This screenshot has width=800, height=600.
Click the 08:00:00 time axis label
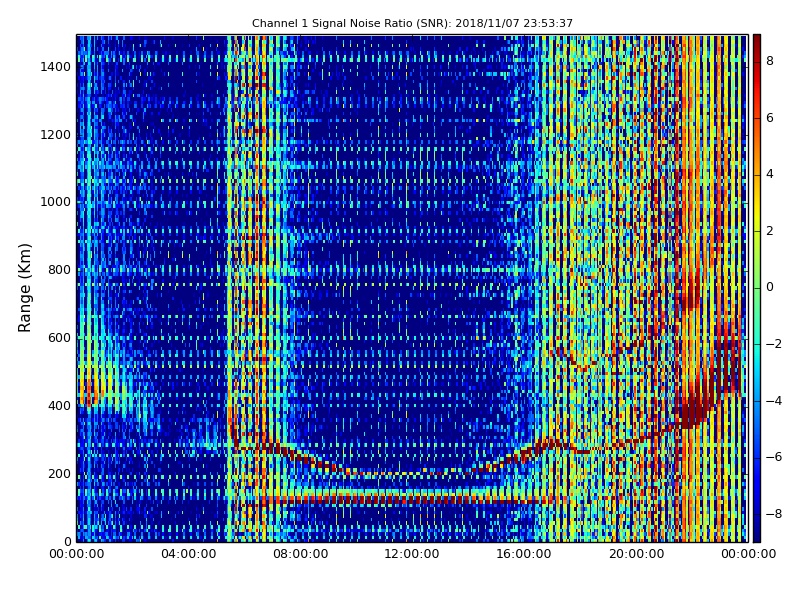click(x=301, y=554)
